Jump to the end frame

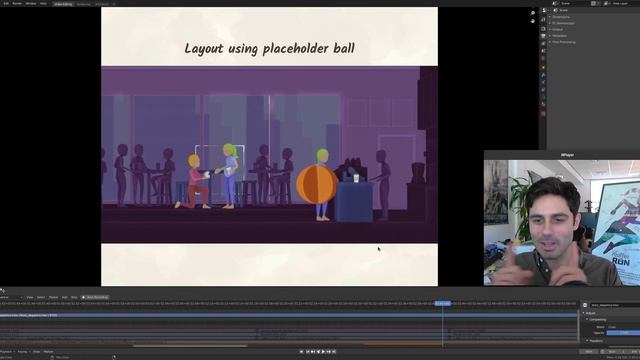[x=334, y=351]
